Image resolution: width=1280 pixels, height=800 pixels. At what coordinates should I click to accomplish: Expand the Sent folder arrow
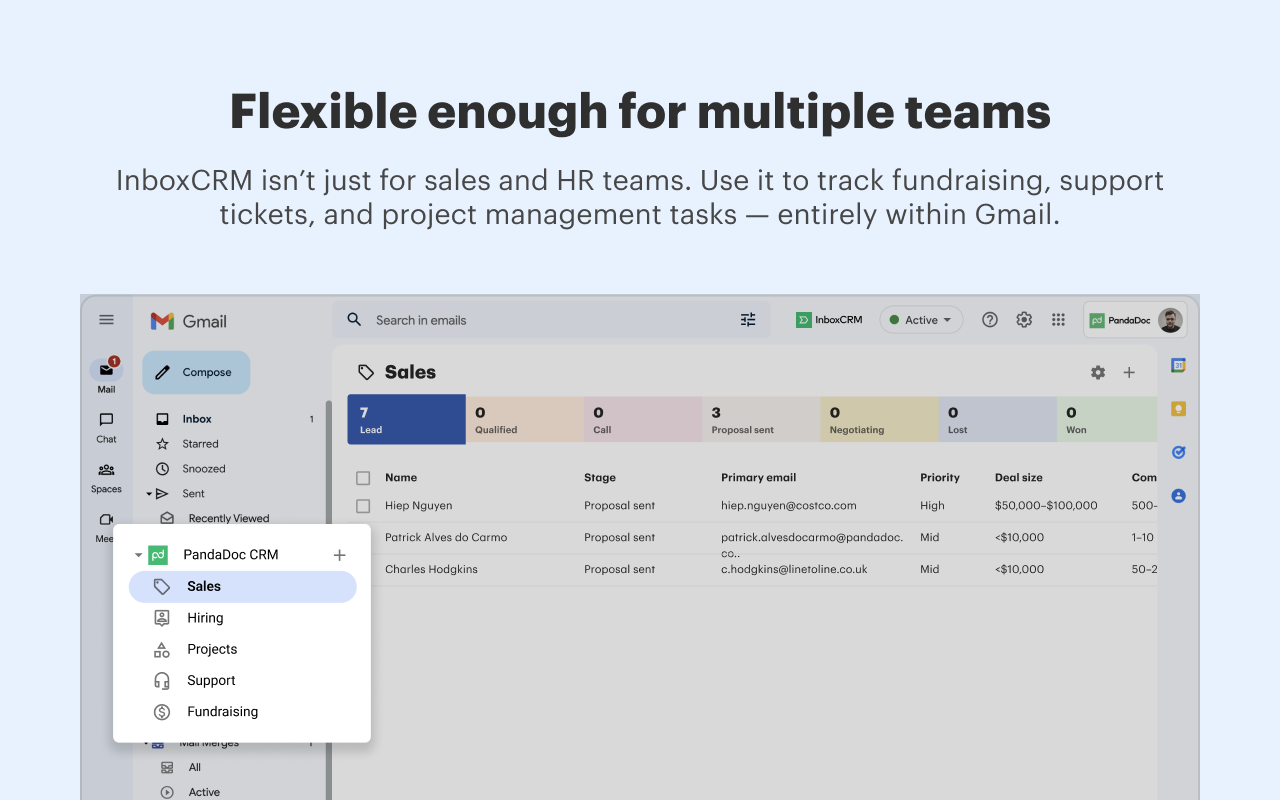[149, 494]
